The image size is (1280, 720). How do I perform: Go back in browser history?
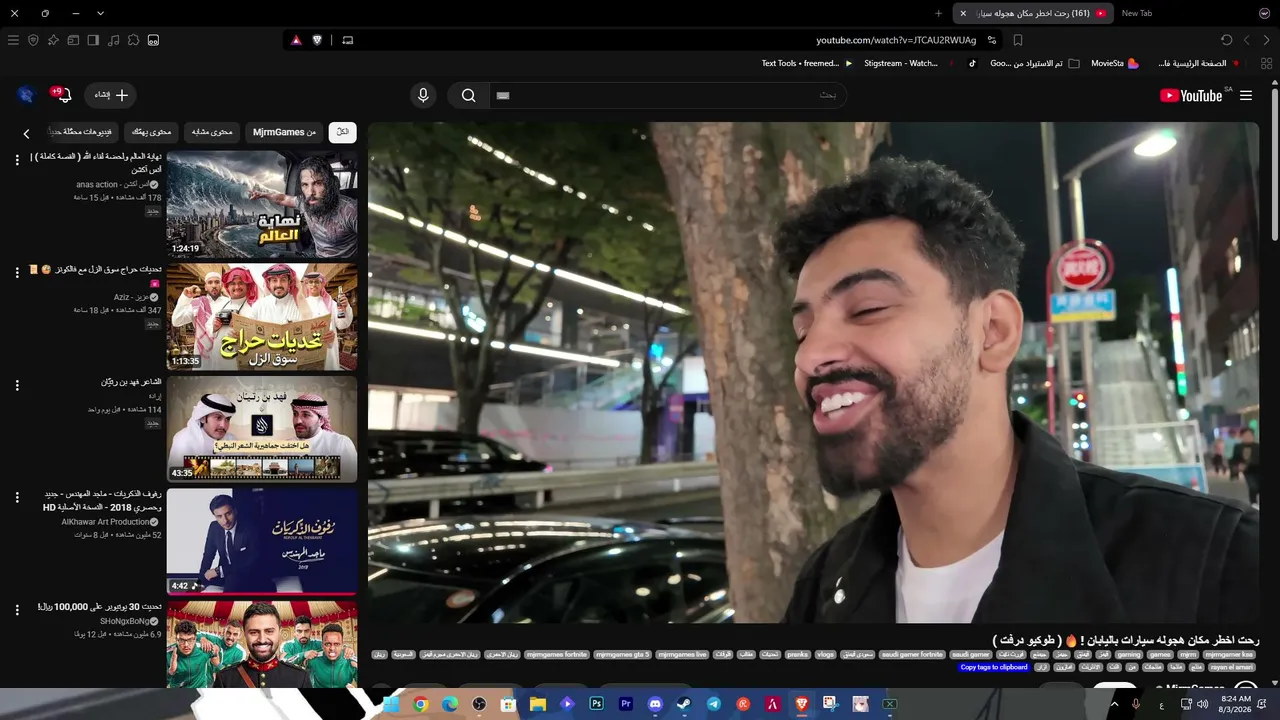click(1267, 40)
